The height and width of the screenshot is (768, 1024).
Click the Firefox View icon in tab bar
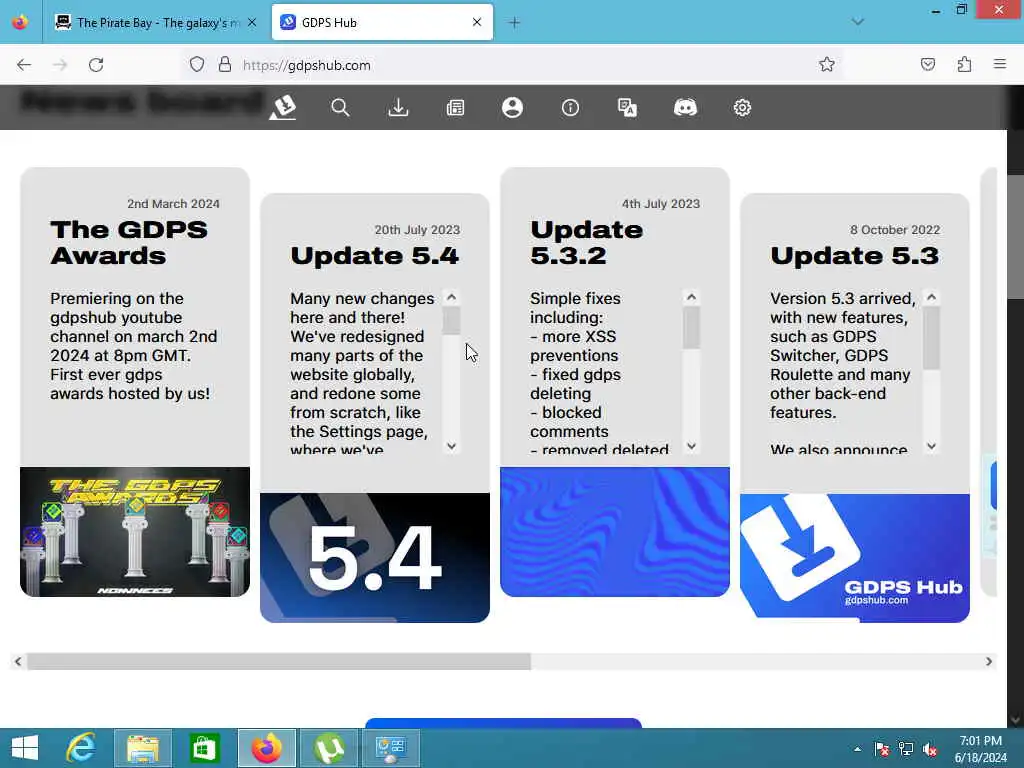(x=20, y=22)
